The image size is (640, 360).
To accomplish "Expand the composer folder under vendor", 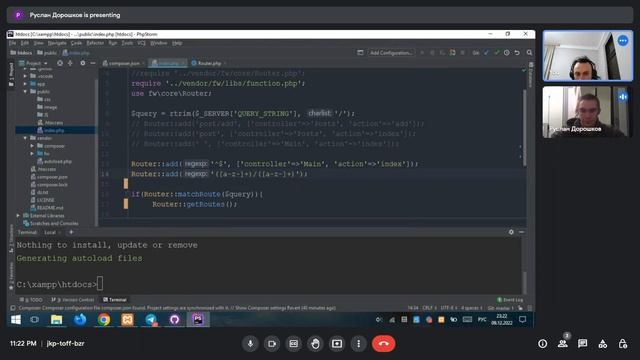I will (x=32, y=146).
